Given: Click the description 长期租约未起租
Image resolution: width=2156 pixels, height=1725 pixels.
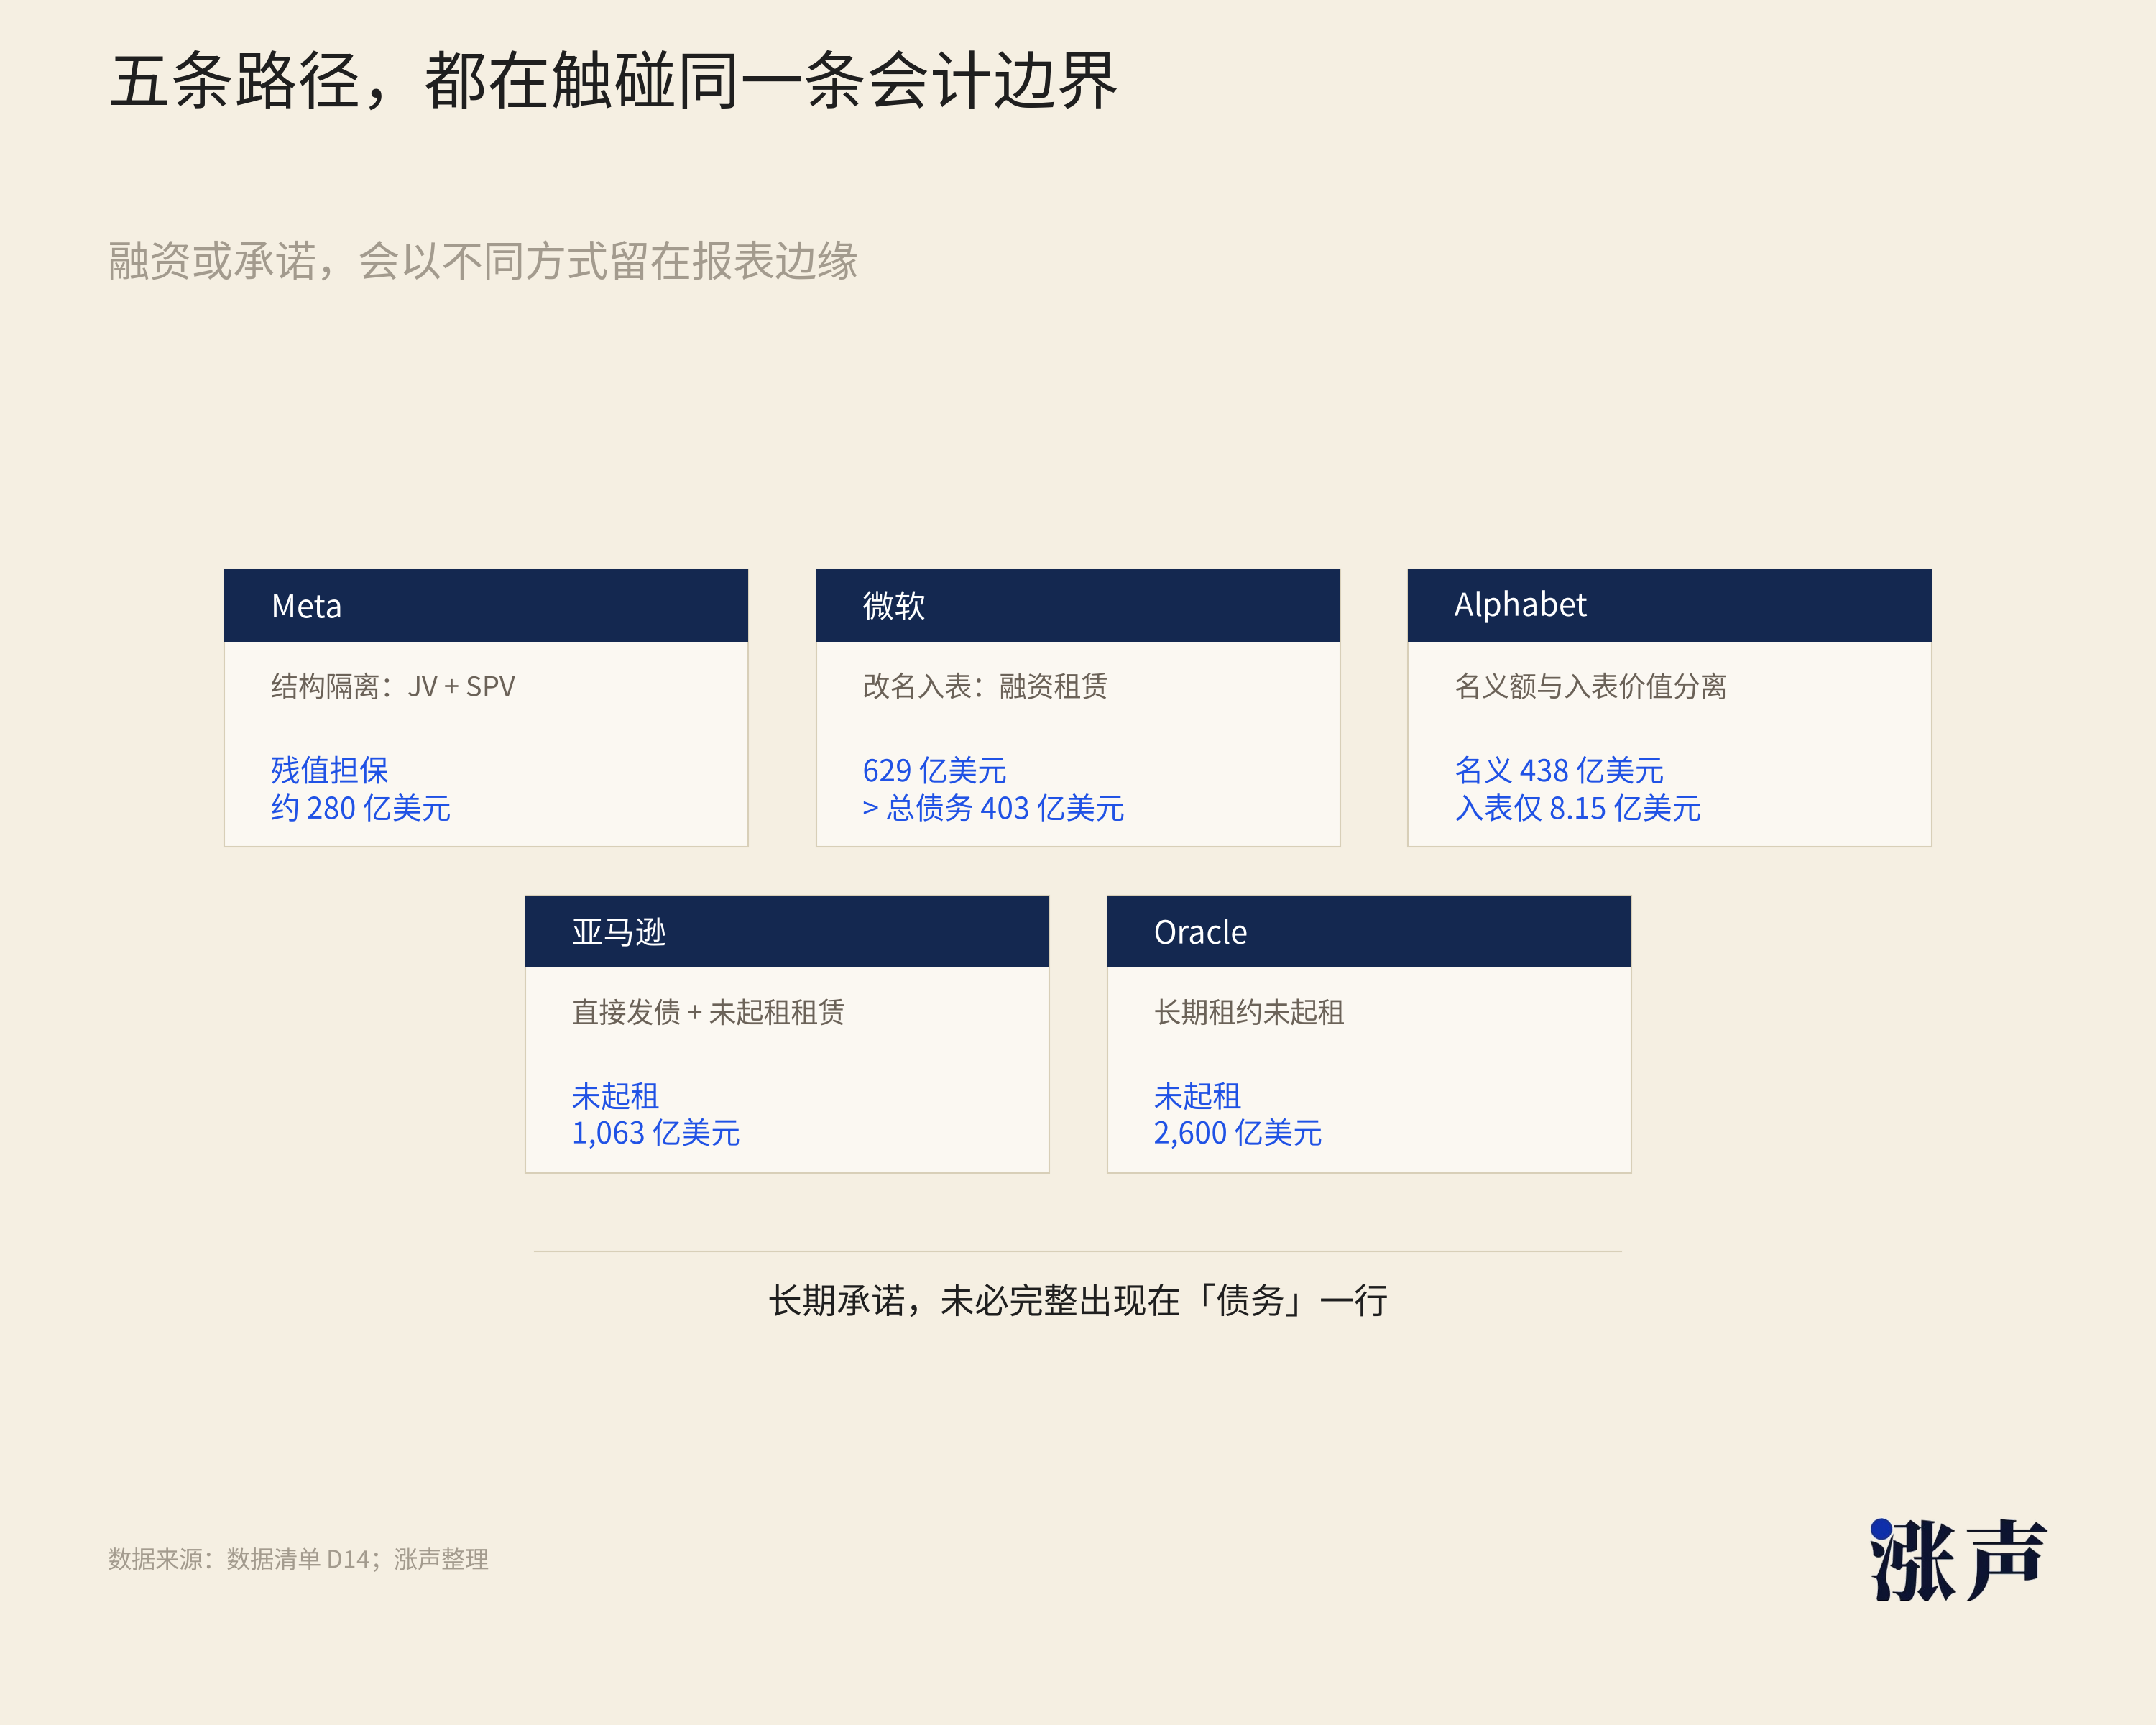Looking at the screenshot, I should [1249, 1012].
